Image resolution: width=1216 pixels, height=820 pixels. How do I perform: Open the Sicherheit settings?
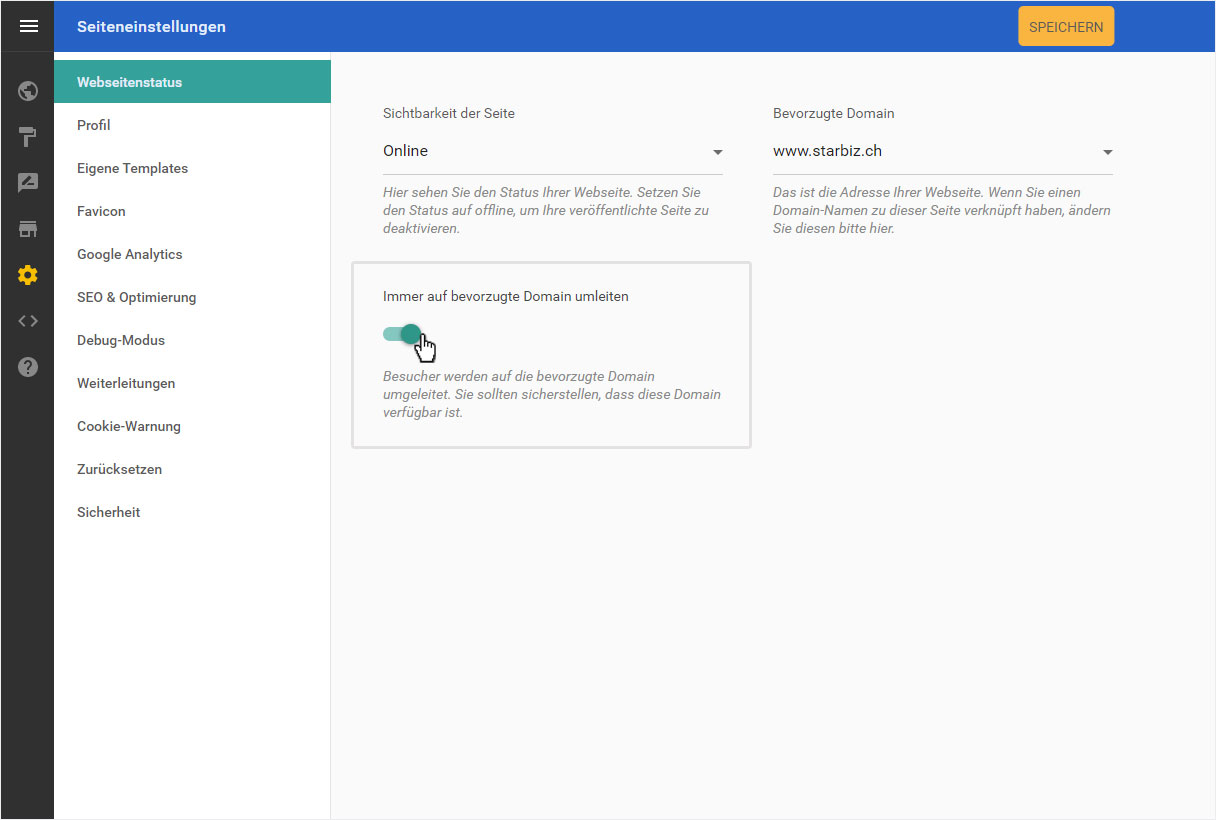(x=192, y=512)
